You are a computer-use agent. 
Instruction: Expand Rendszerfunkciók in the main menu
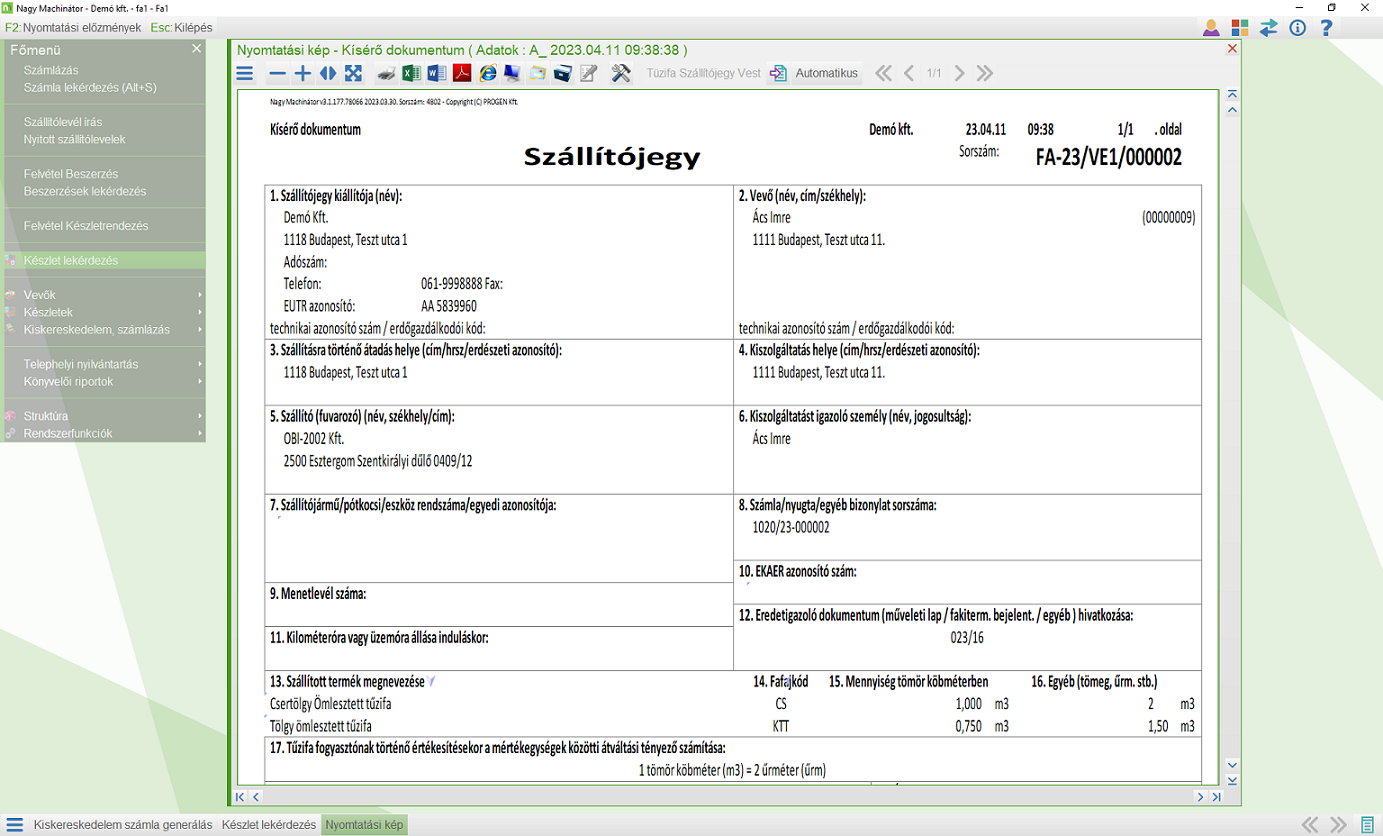point(67,433)
